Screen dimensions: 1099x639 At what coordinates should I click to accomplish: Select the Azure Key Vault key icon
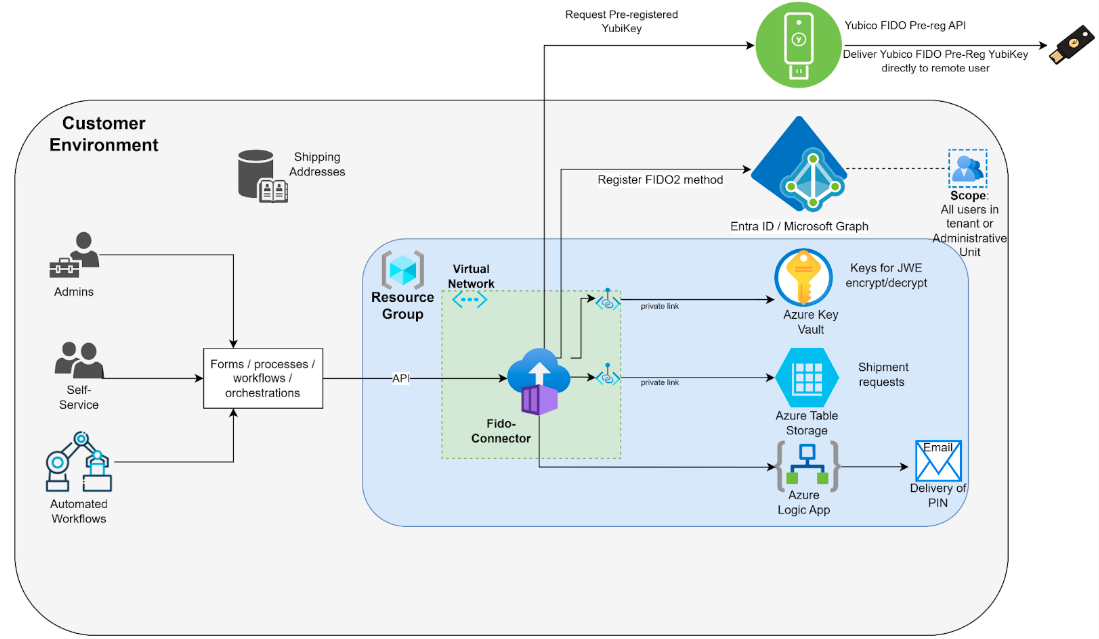[x=804, y=278]
